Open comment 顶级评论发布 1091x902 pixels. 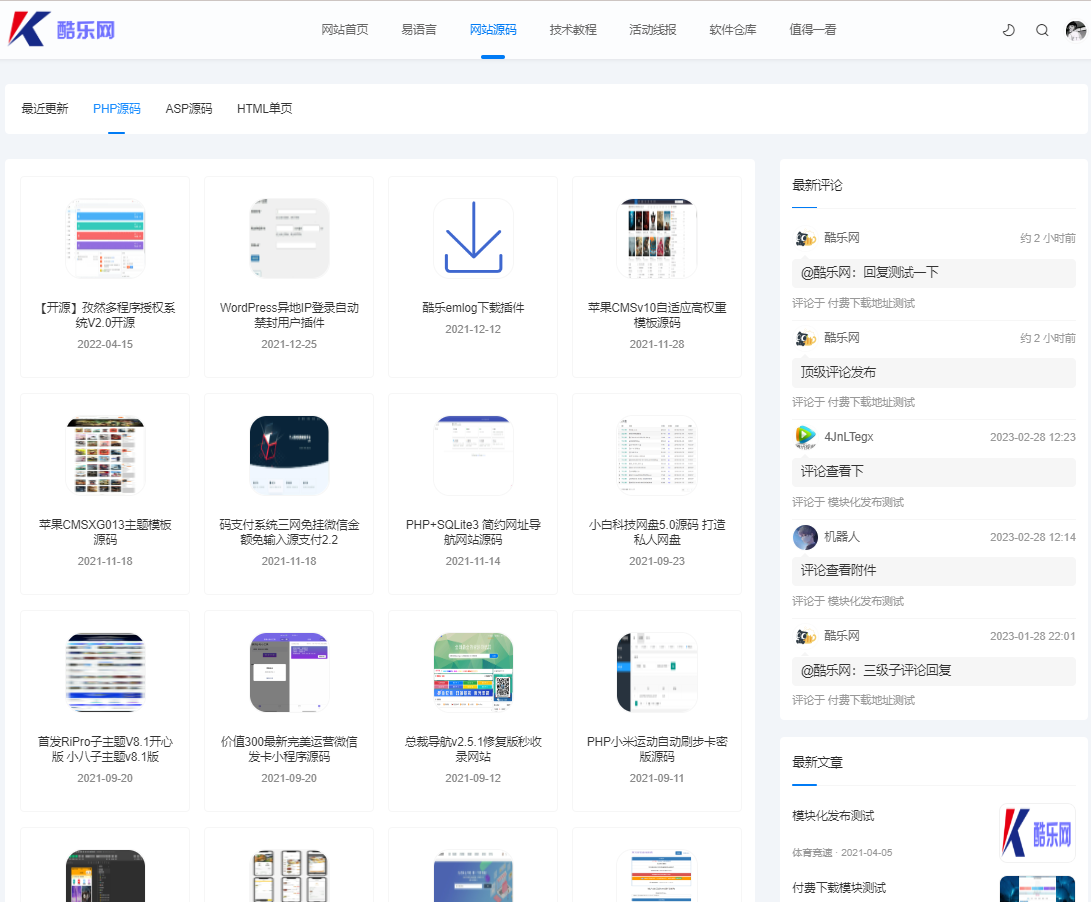(x=934, y=372)
